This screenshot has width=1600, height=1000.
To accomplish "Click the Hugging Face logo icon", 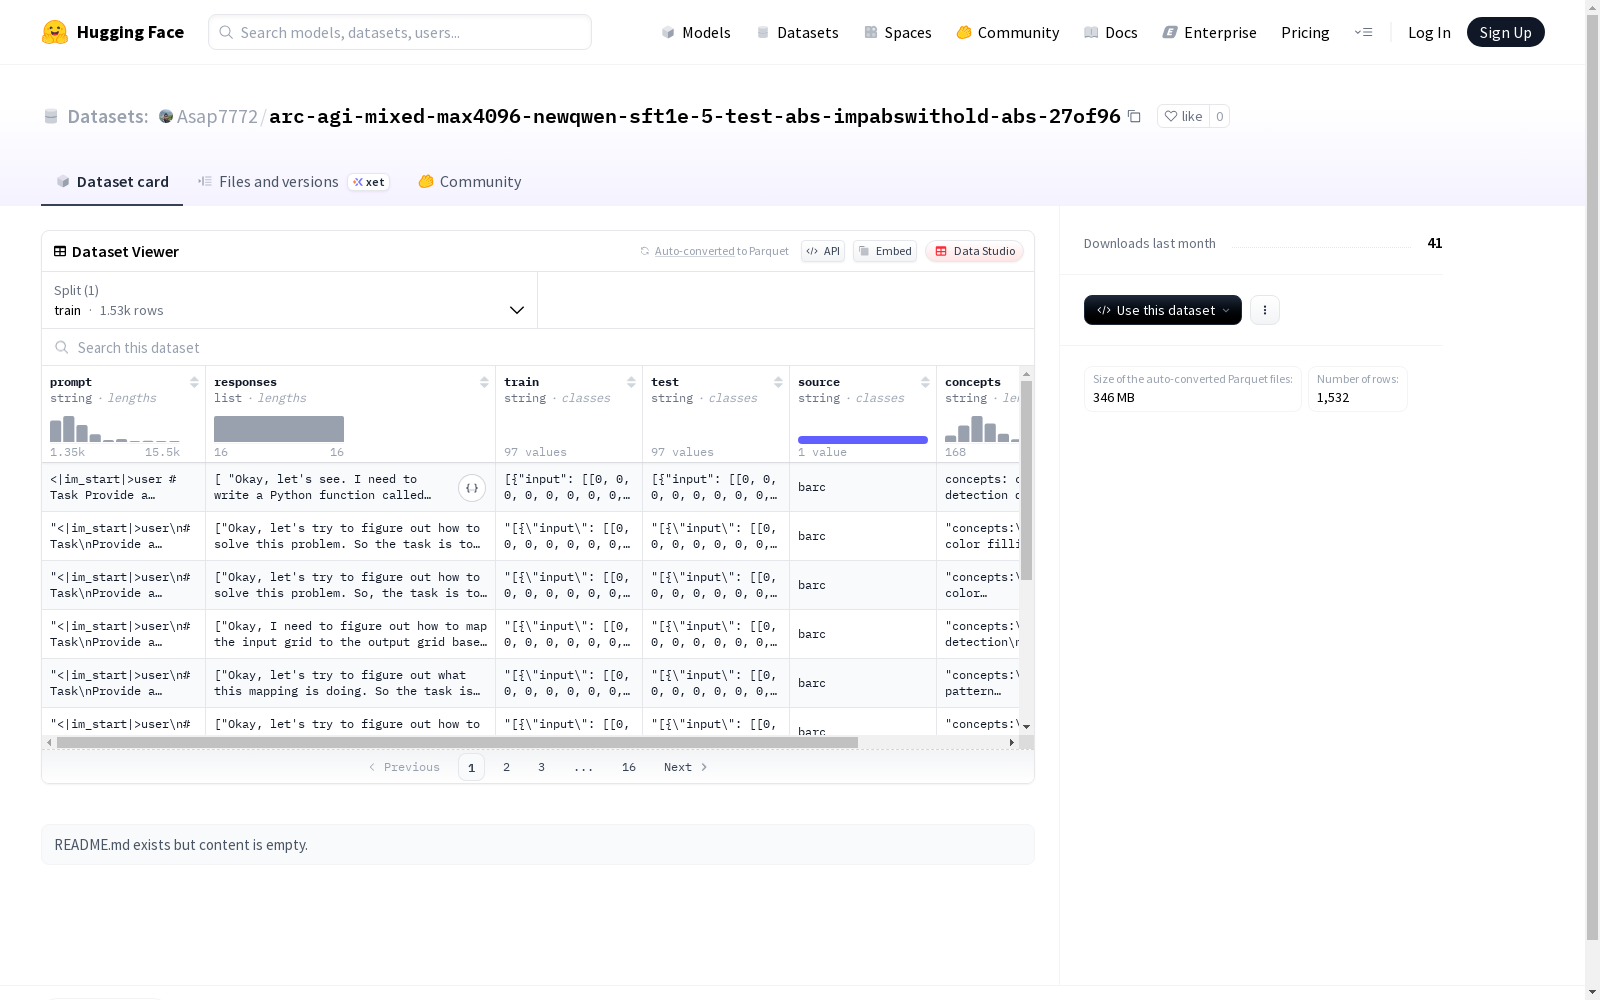I will (x=55, y=32).
